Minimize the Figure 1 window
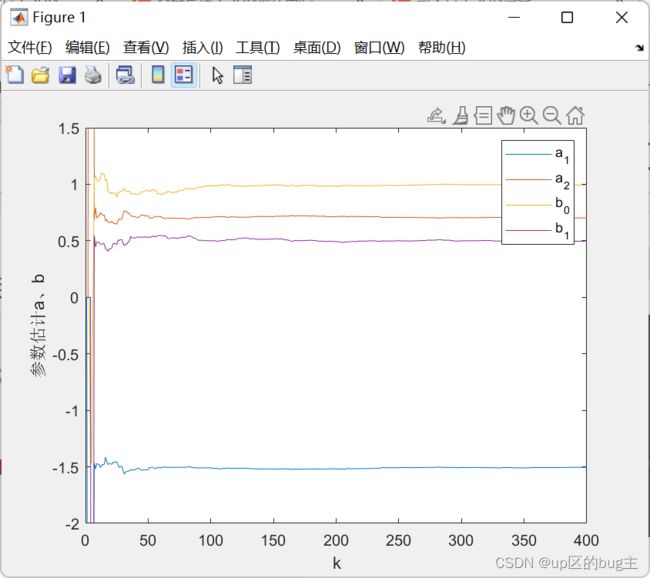650x578 pixels. pos(514,17)
